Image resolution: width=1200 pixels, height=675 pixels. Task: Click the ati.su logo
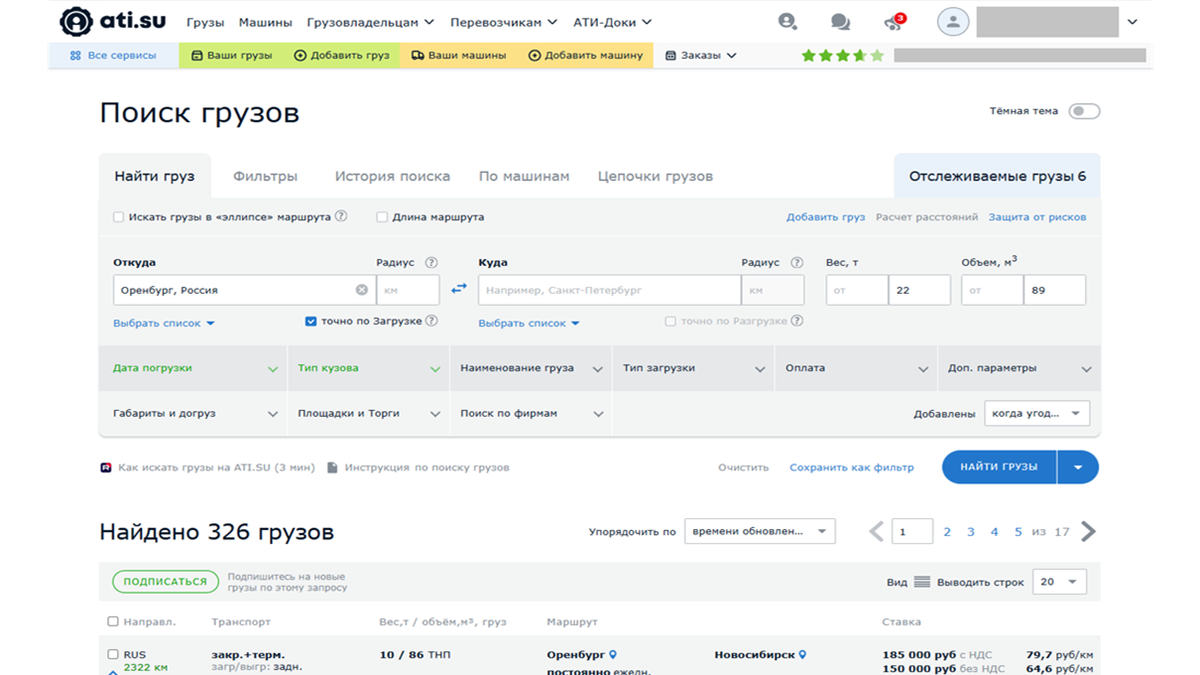point(113,22)
